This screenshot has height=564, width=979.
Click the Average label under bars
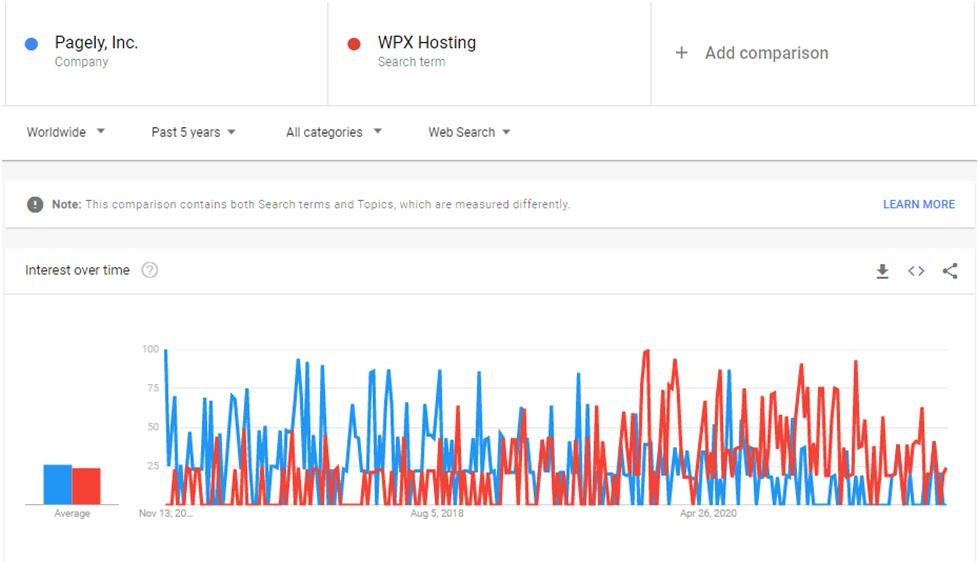[72, 513]
